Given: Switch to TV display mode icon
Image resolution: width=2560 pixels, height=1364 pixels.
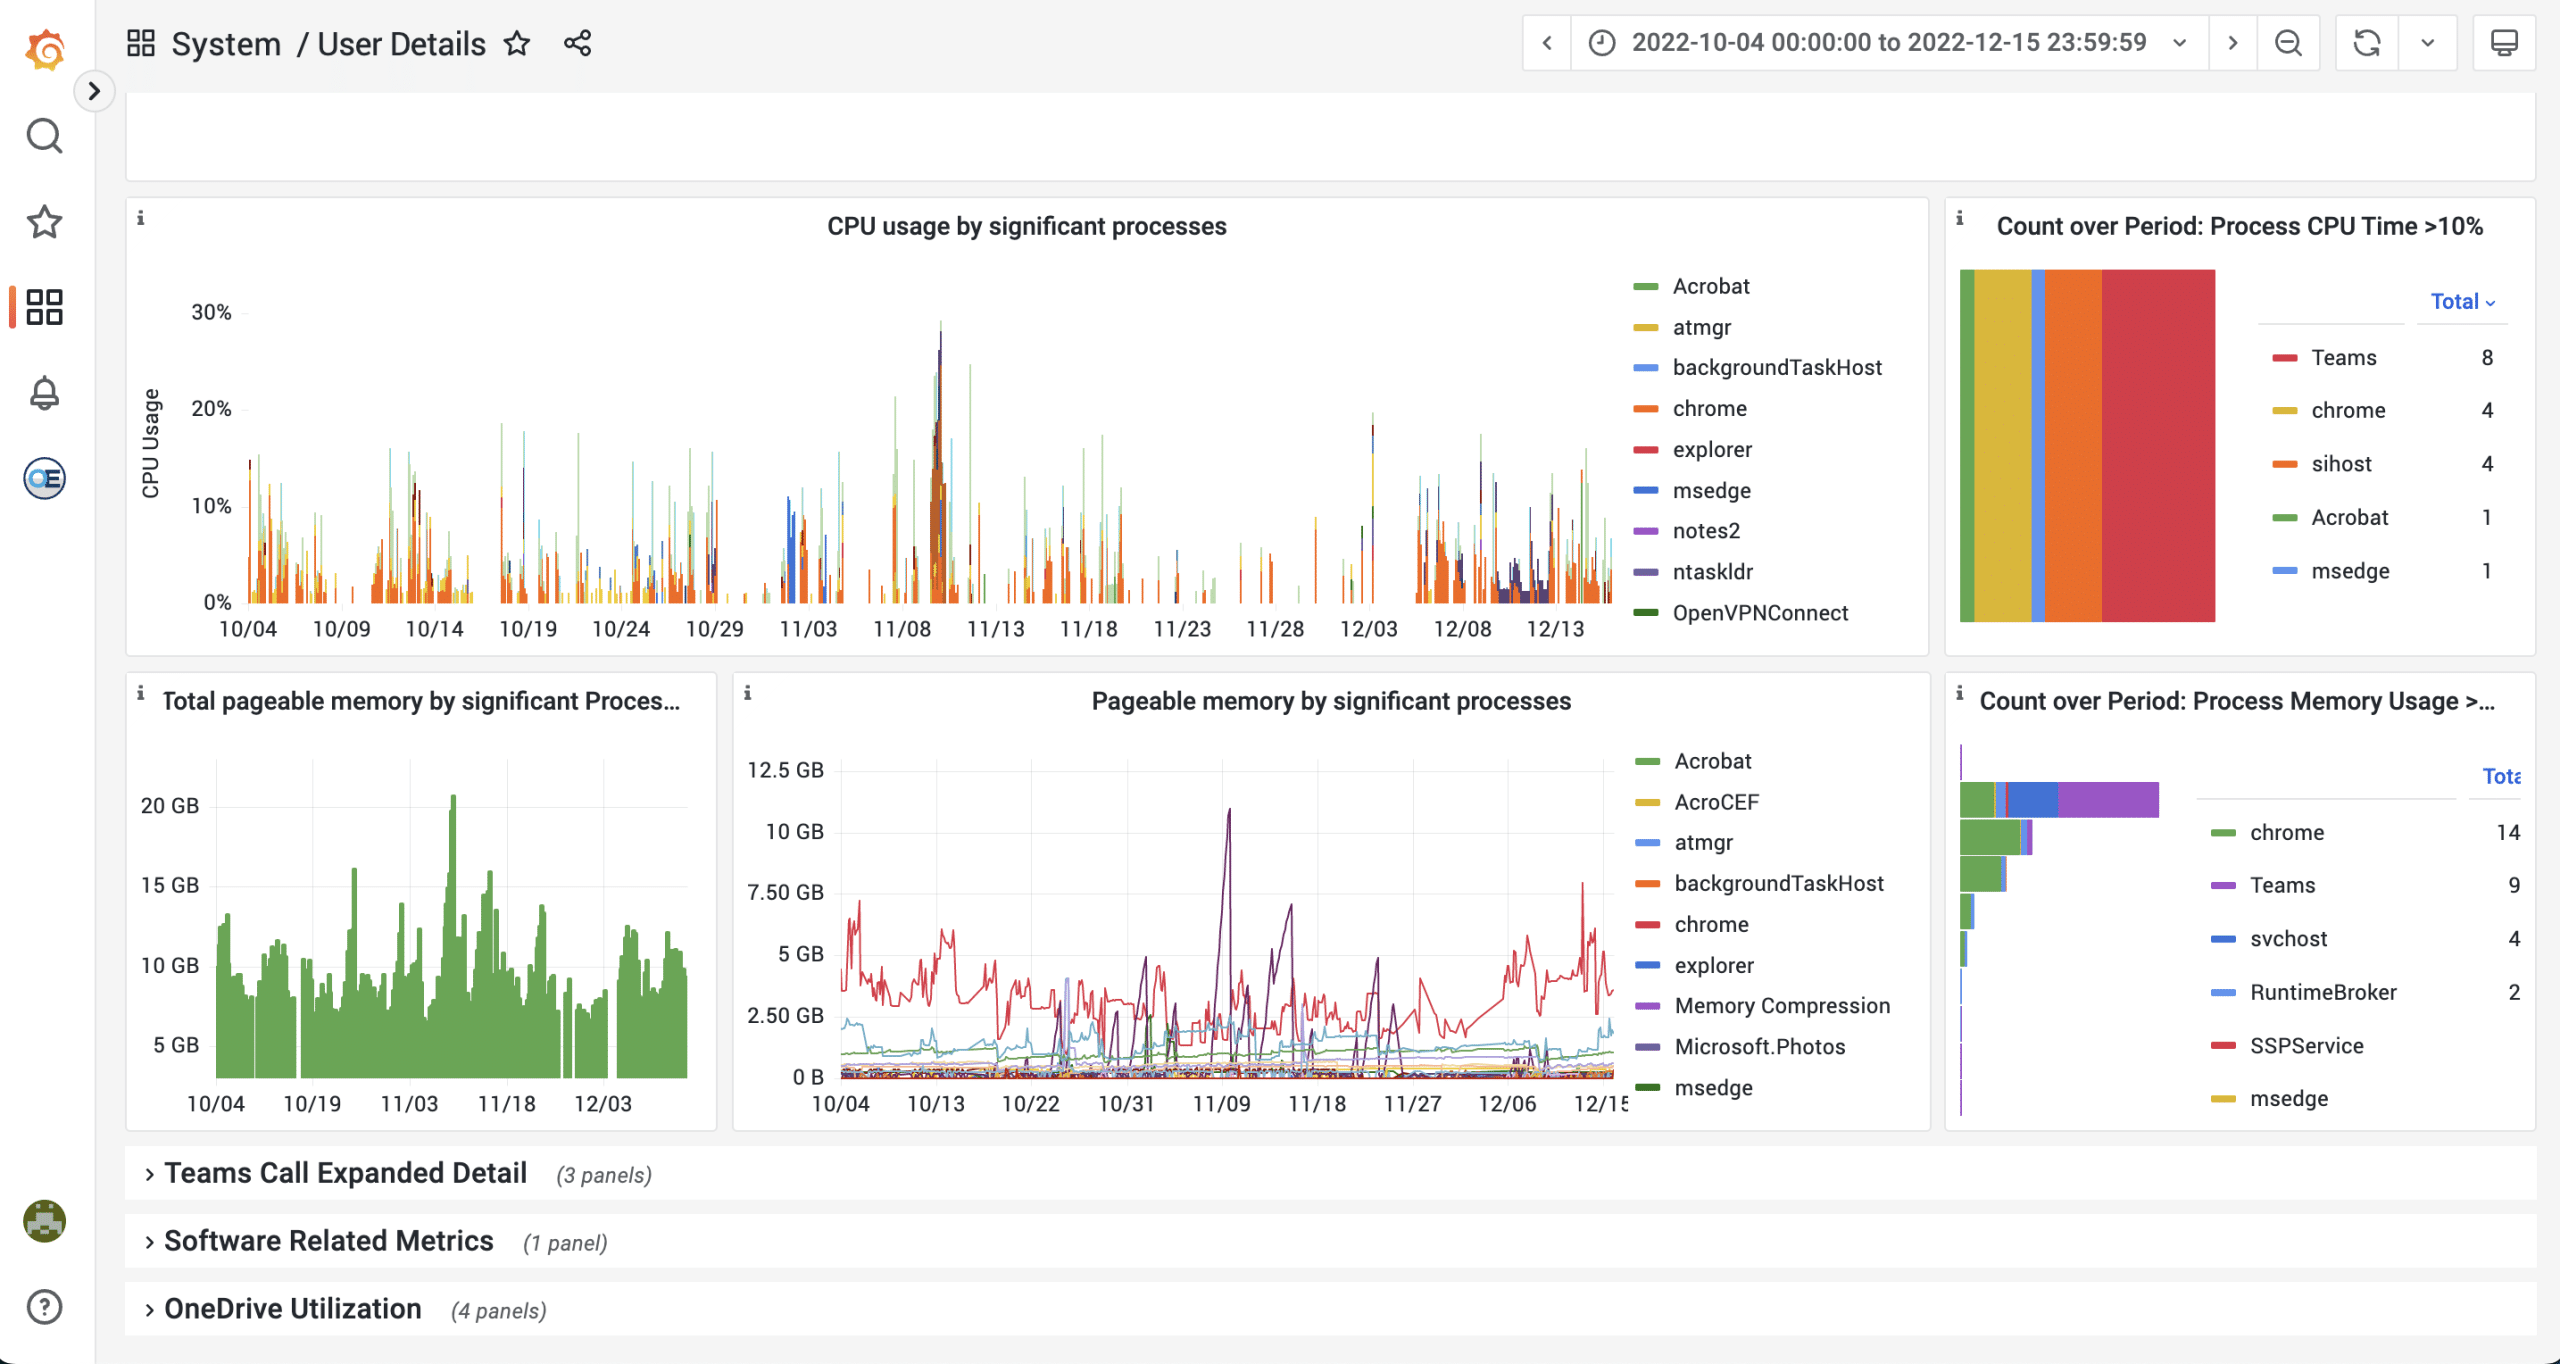Looking at the screenshot, I should (x=2504, y=43).
